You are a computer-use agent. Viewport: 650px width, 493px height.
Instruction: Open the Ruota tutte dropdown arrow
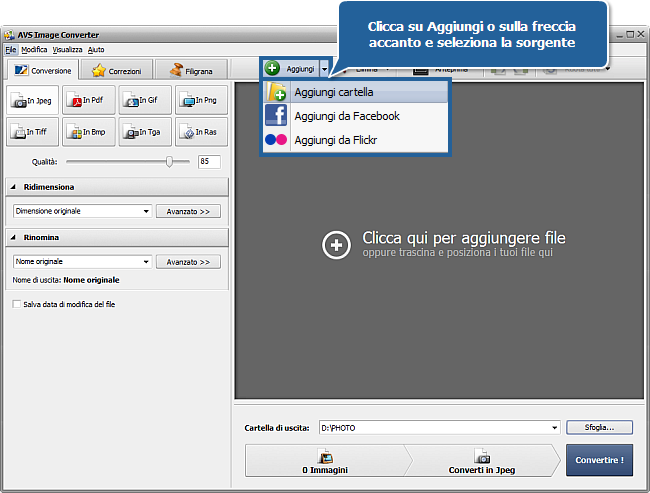(x=608, y=69)
